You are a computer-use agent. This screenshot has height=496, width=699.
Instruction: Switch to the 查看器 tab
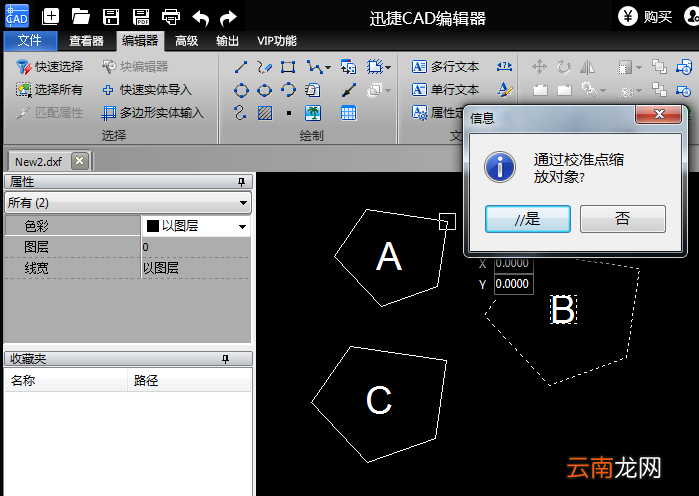(86, 41)
